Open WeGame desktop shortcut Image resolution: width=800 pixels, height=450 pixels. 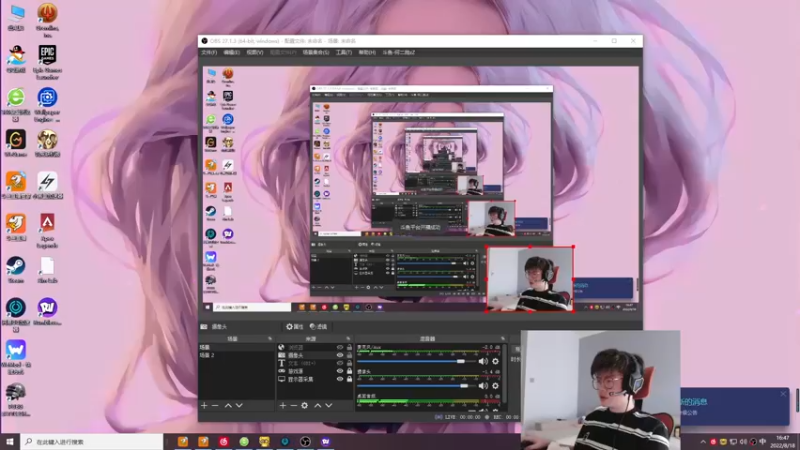tap(16, 143)
